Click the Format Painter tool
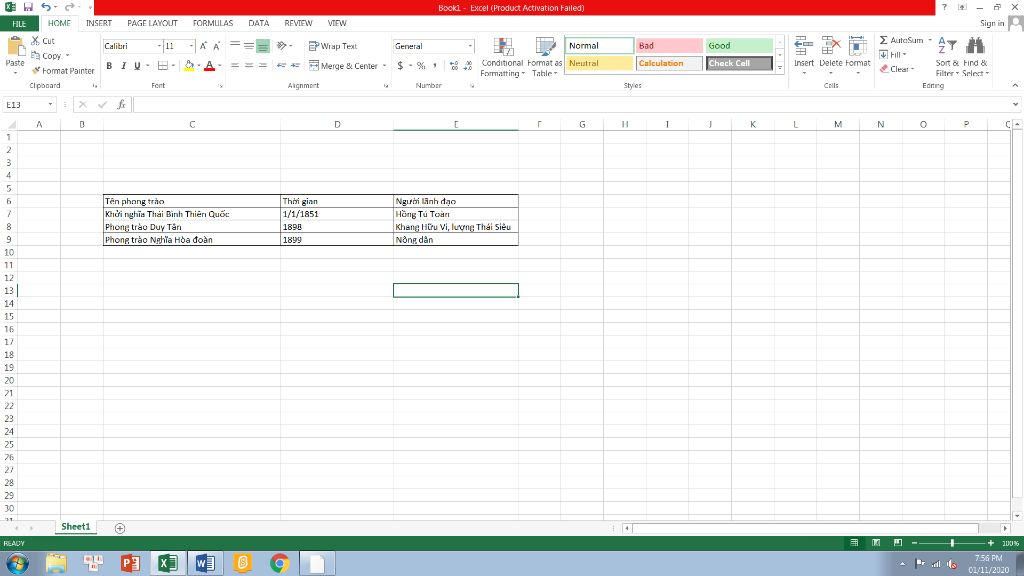The width and height of the screenshot is (1024, 576). 63,71
